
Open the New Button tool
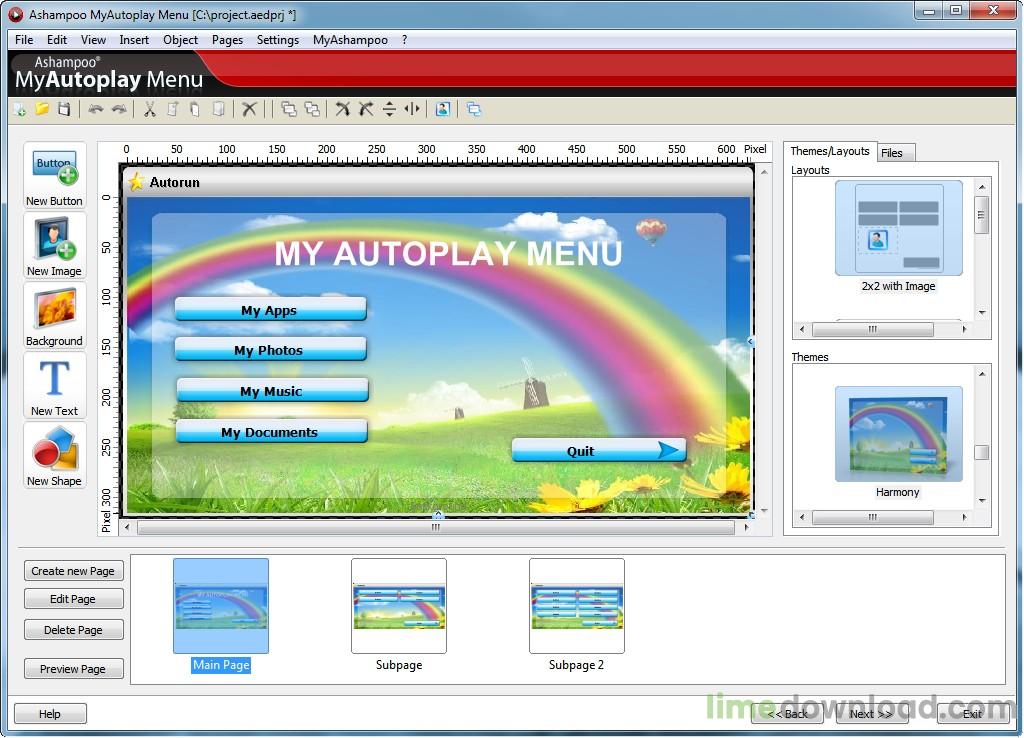pyautogui.click(x=53, y=175)
